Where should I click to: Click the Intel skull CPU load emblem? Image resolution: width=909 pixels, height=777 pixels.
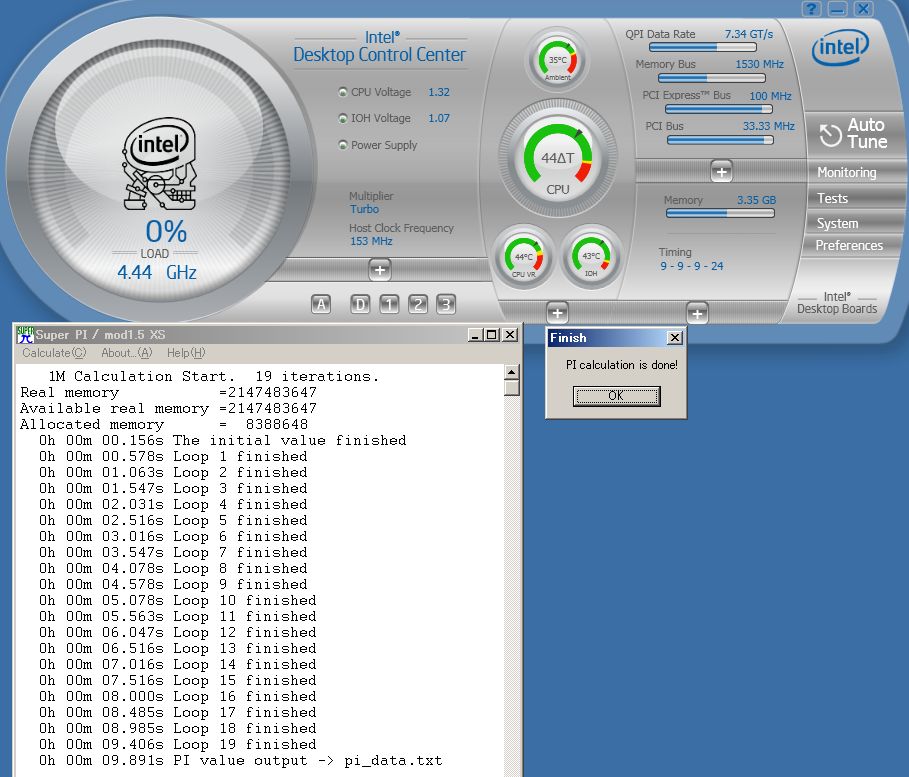160,165
